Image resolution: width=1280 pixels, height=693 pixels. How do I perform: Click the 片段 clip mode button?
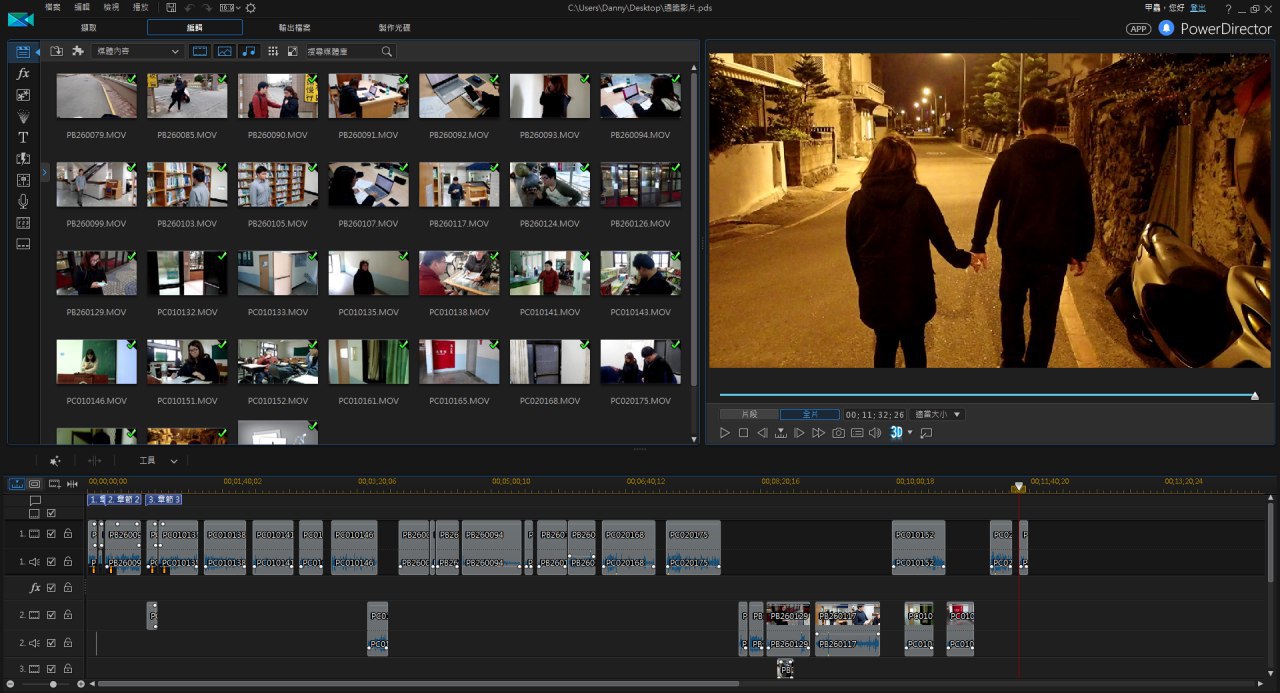click(x=749, y=414)
